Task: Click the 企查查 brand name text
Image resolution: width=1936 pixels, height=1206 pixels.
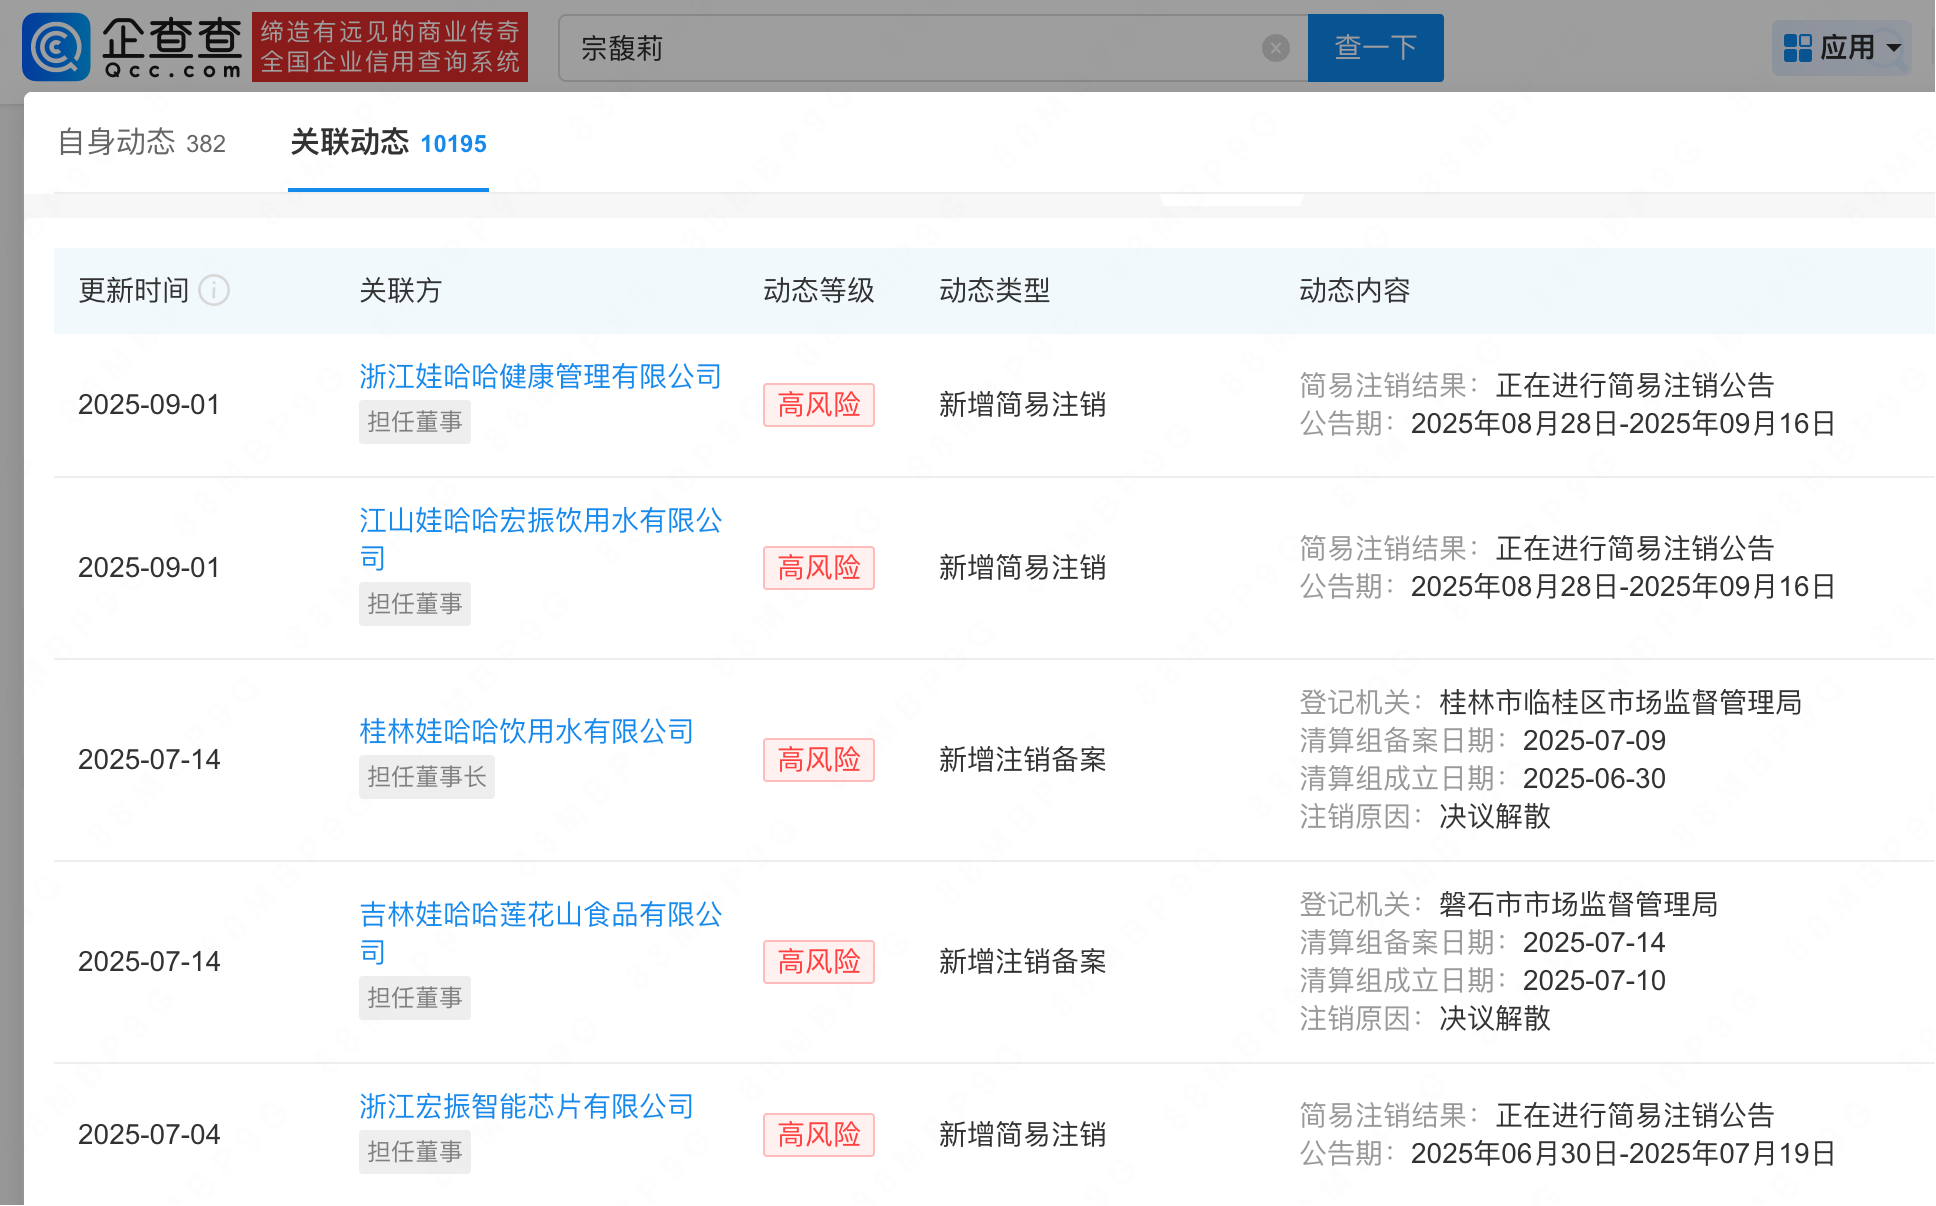Action: coord(172,38)
